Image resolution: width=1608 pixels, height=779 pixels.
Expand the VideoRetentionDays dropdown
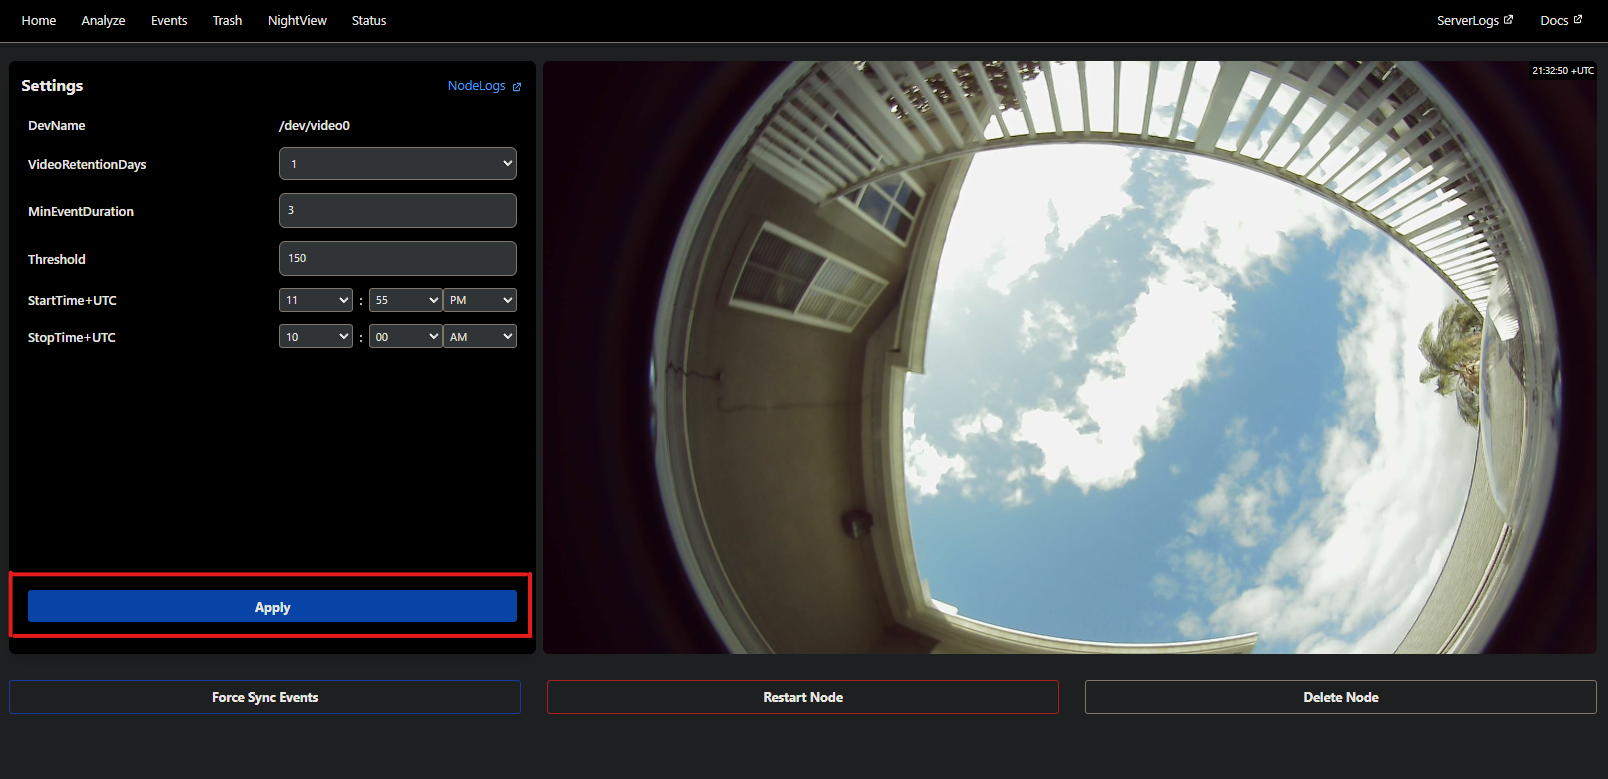pyautogui.click(x=397, y=164)
